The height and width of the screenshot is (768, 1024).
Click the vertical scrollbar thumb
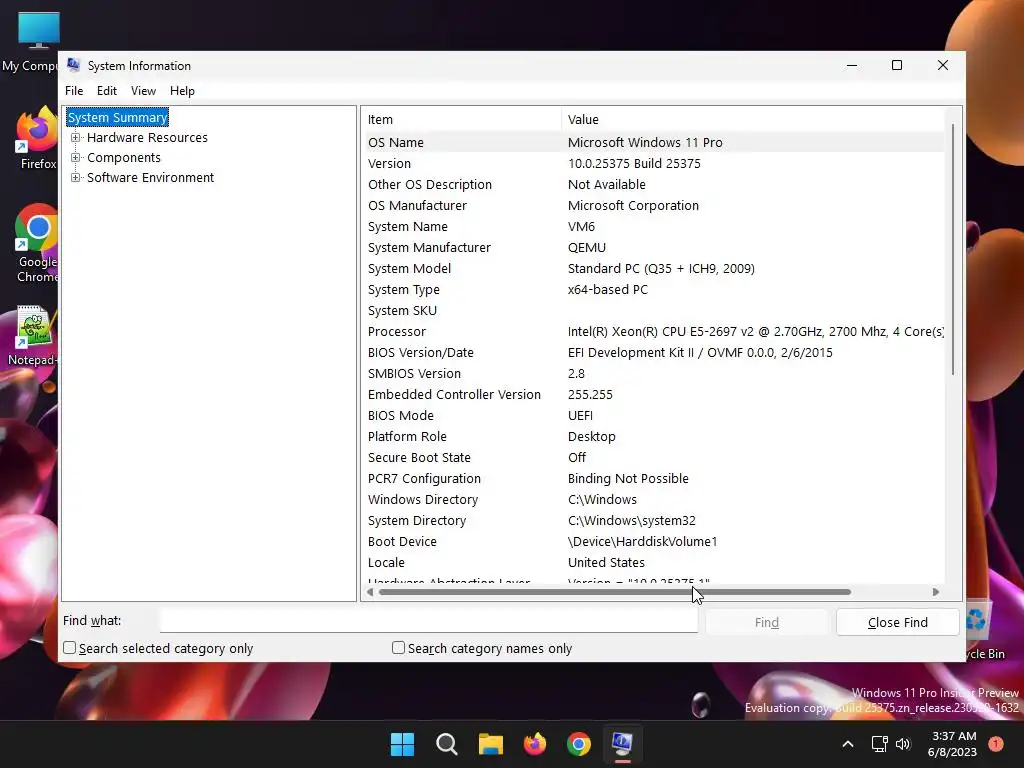pyautogui.click(x=953, y=249)
